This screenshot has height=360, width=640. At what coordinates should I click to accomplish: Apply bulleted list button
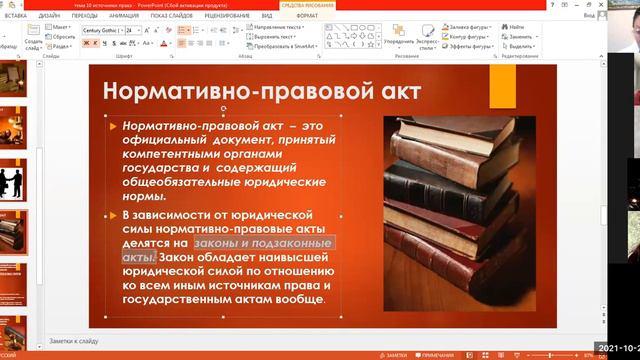click(182, 31)
